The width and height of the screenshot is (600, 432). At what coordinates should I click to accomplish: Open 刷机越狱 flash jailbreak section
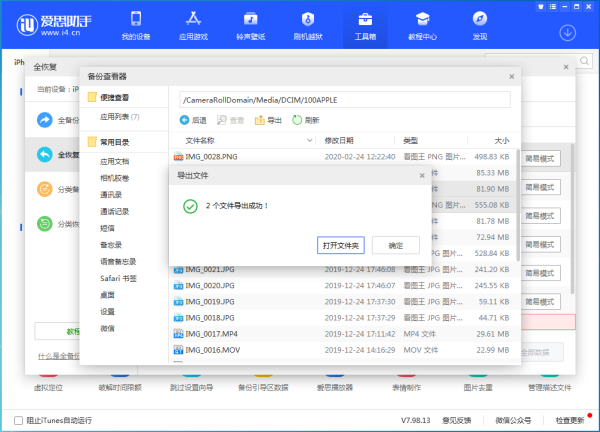click(x=307, y=25)
